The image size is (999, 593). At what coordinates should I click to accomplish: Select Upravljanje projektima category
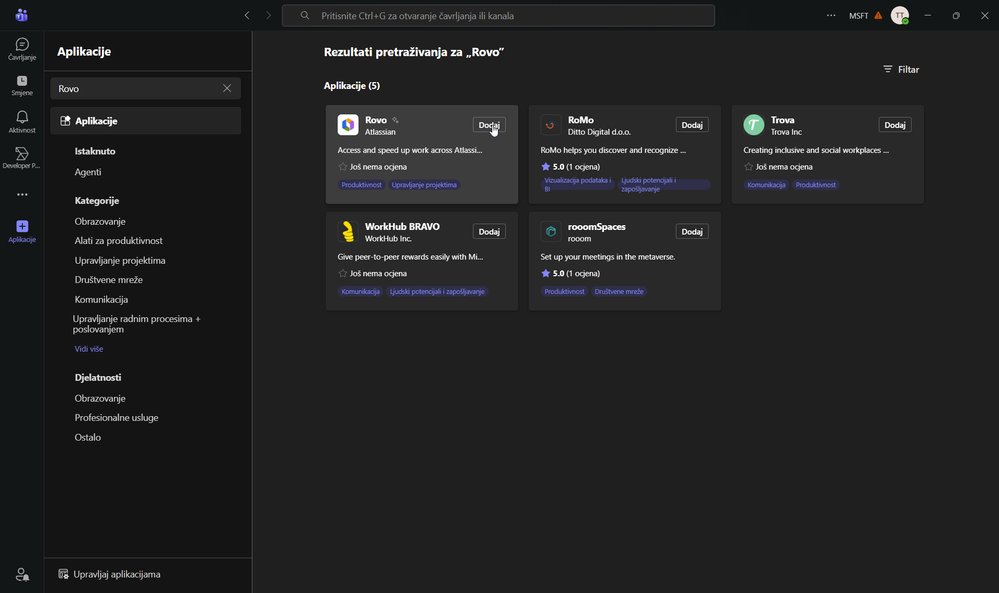[x=120, y=261]
